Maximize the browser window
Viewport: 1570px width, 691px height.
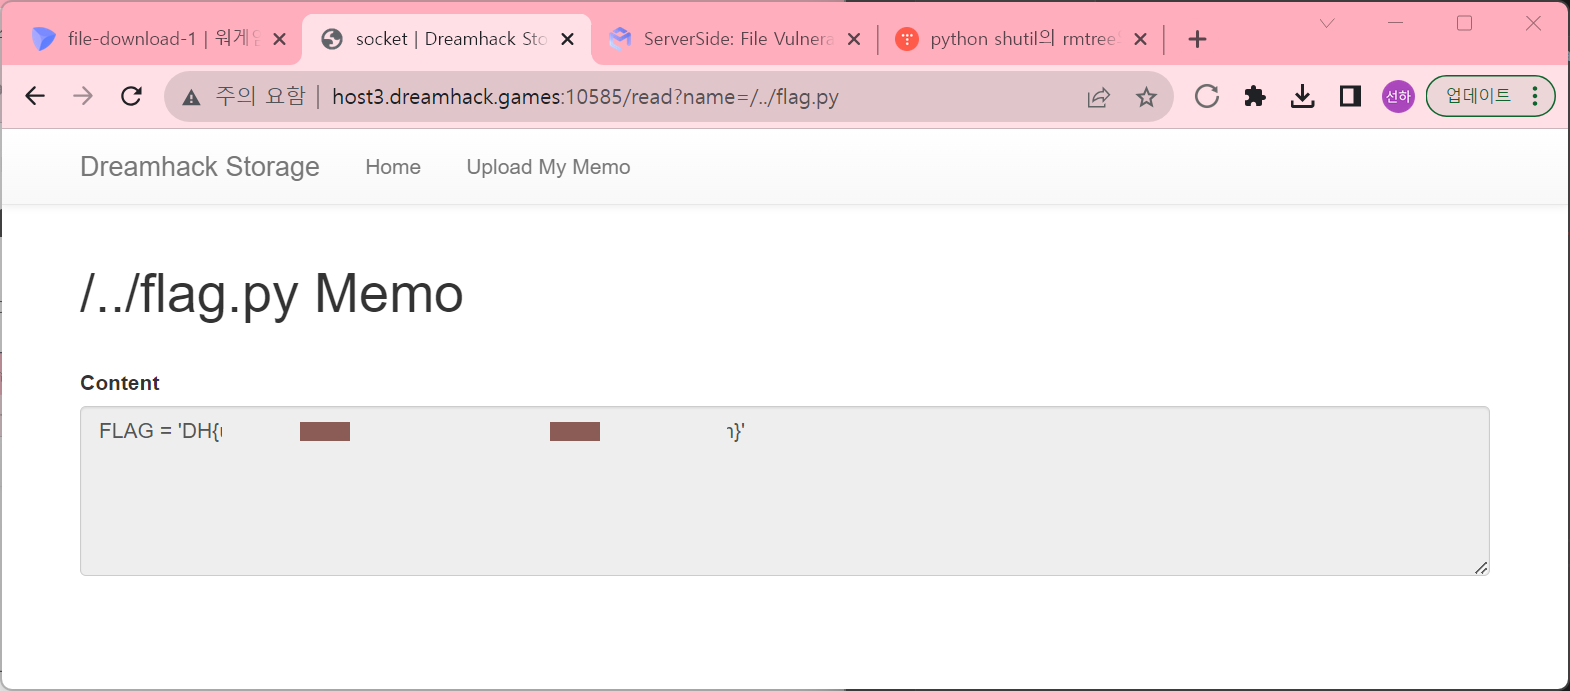coord(1464,23)
